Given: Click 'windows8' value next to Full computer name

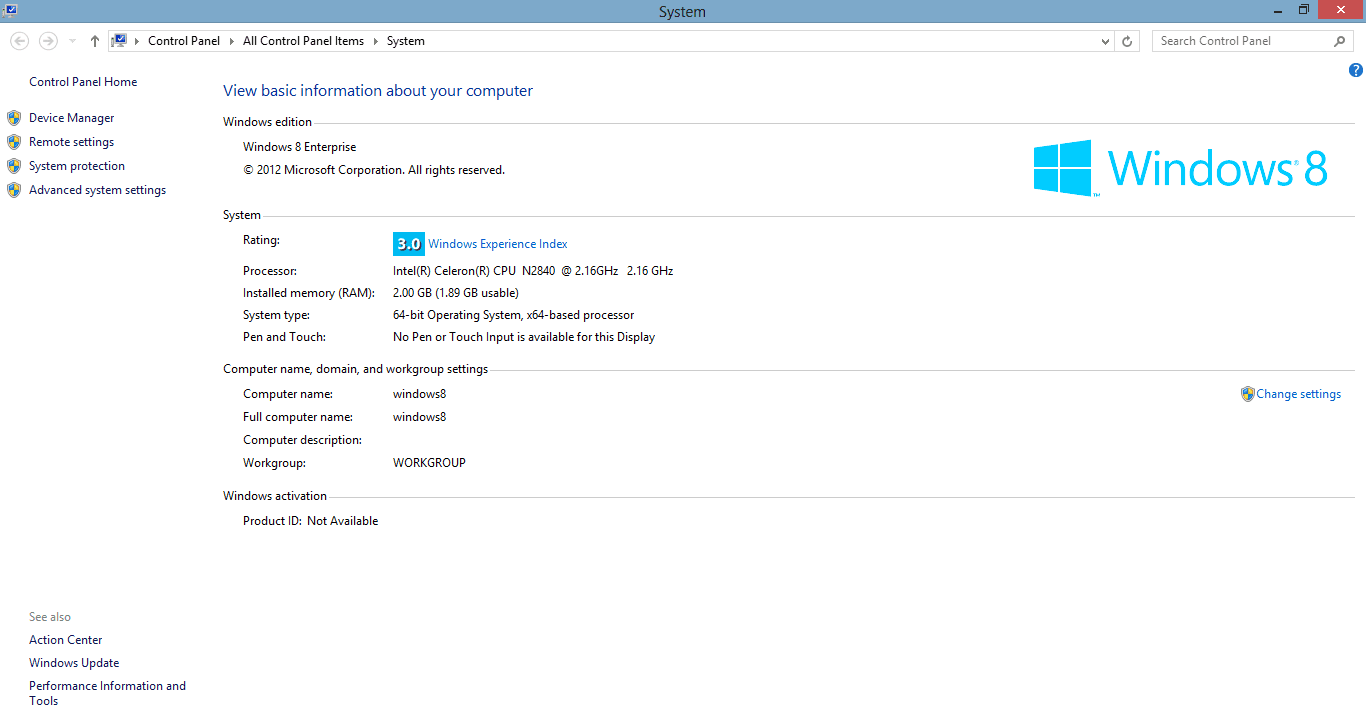Looking at the screenshot, I should 420,417.
